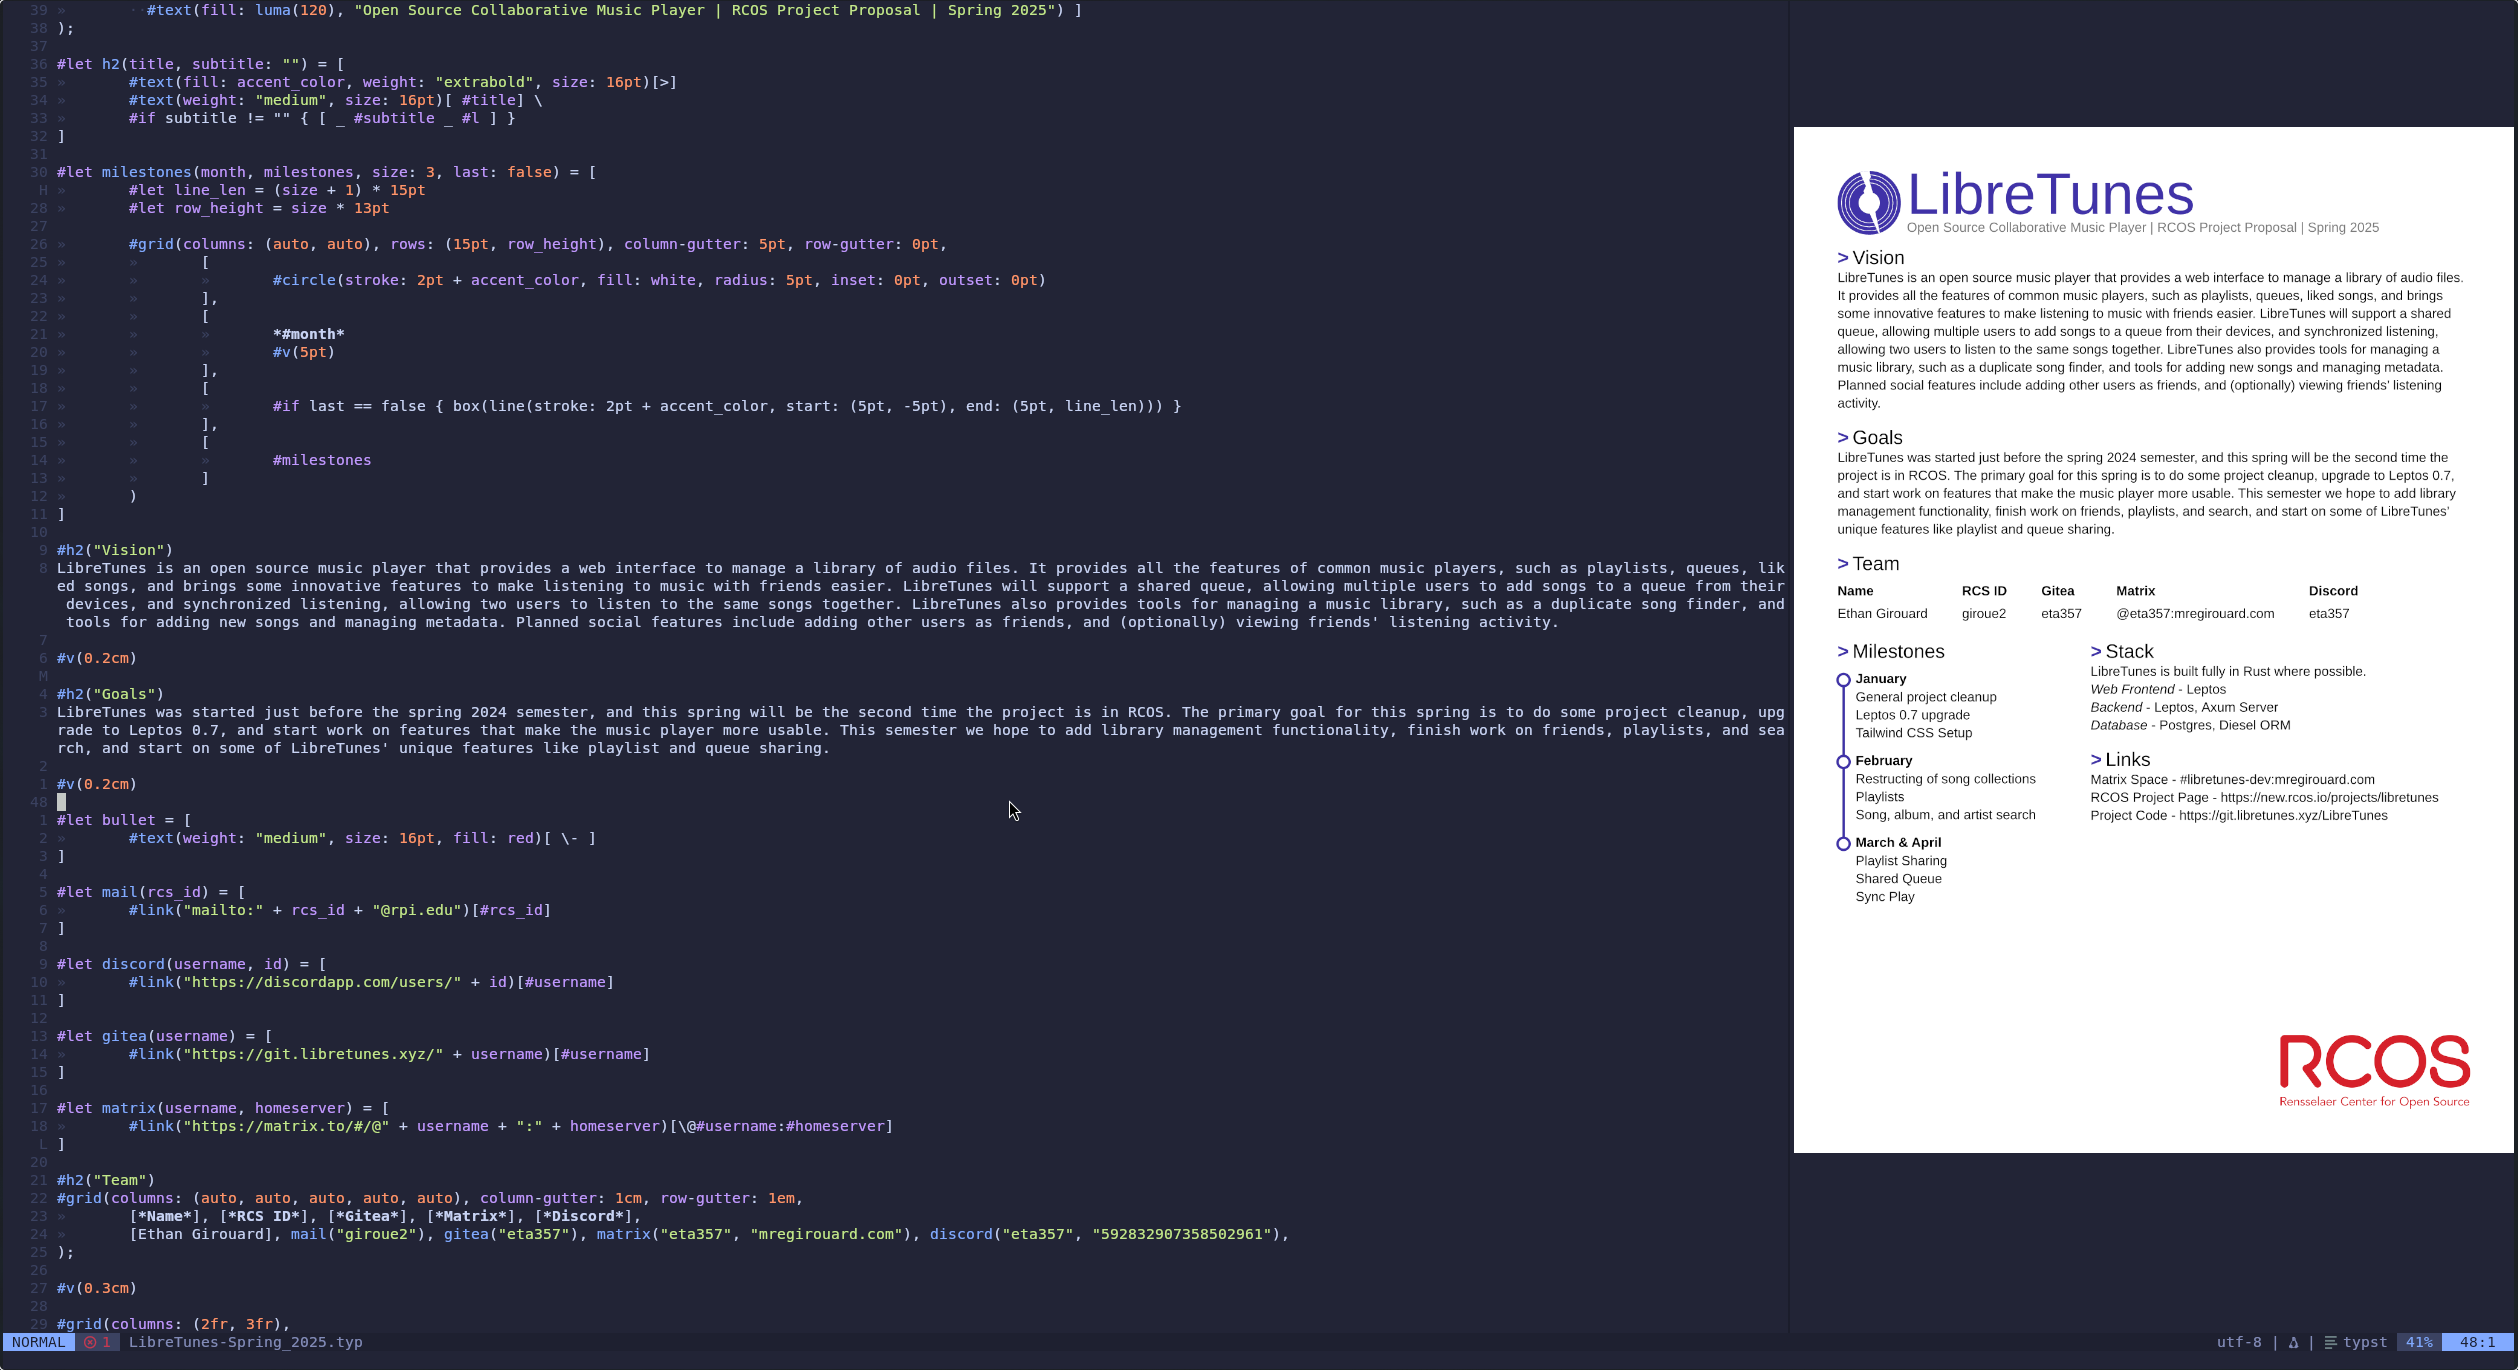This screenshot has width=2518, height=1370.
Task: Click the Linux penguin icon in statusline
Action: (2293, 1342)
